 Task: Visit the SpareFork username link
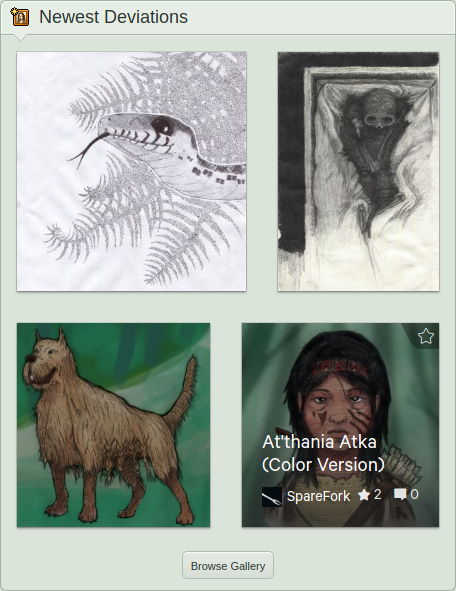(318, 496)
